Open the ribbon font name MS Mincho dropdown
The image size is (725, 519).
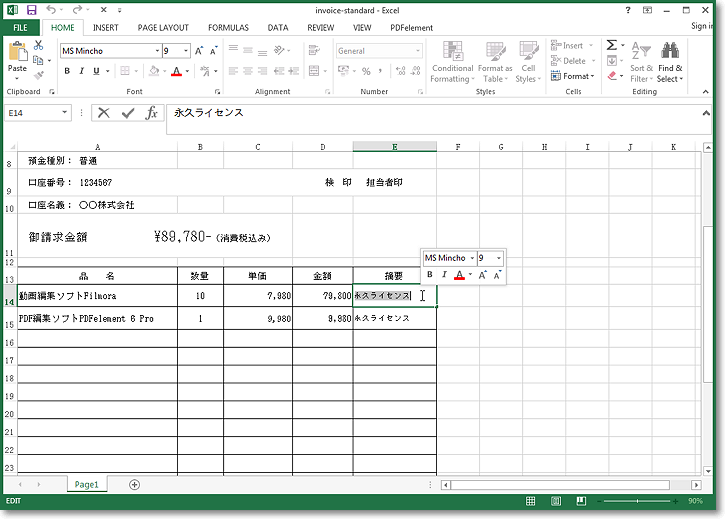click(157, 50)
